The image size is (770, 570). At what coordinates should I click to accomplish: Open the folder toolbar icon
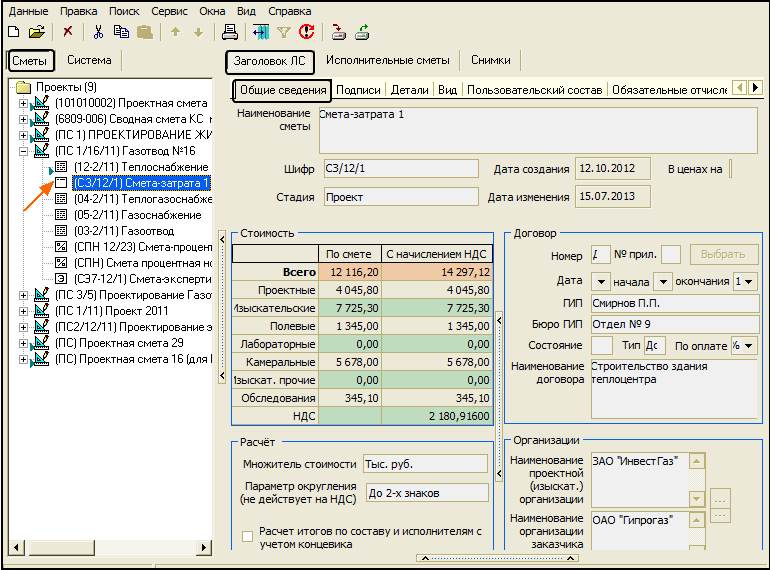36,32
